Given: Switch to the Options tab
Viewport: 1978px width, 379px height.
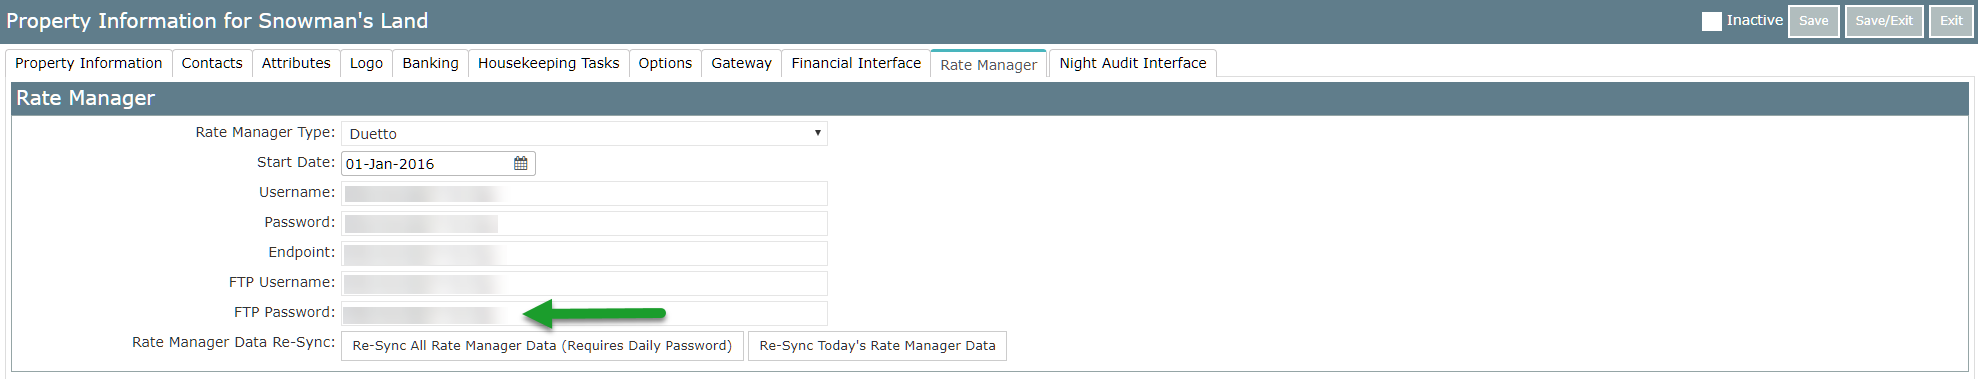Looking at the screenshot, I should click(x=665, y=63).
